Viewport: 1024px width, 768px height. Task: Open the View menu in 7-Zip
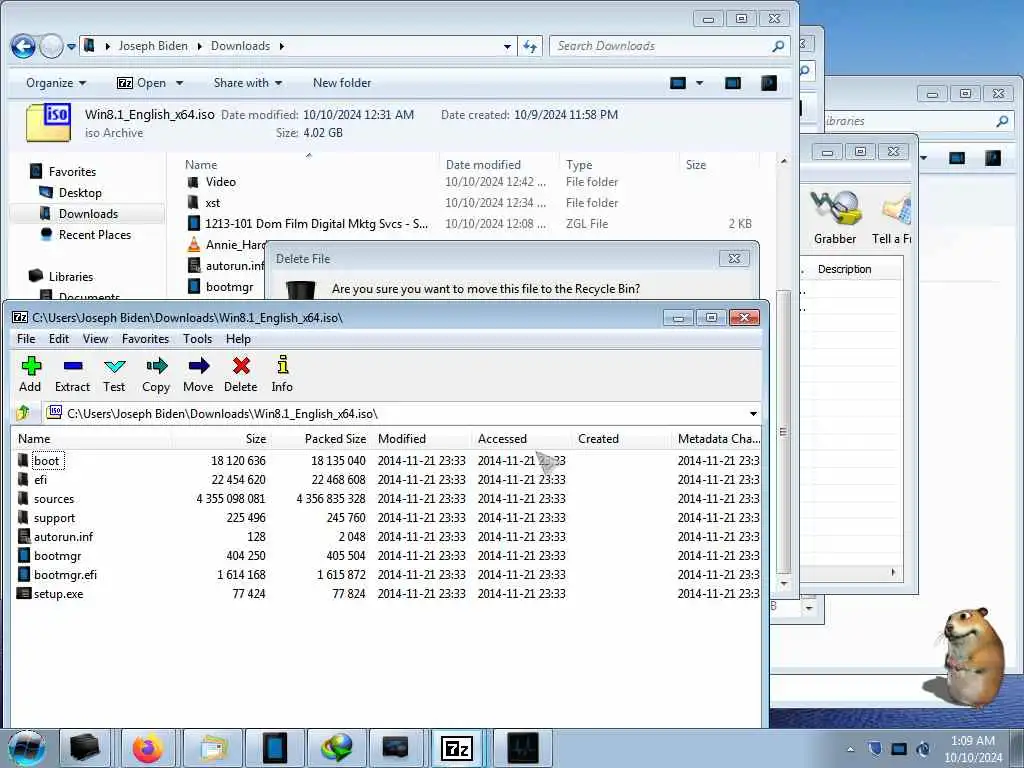[95, 338]
